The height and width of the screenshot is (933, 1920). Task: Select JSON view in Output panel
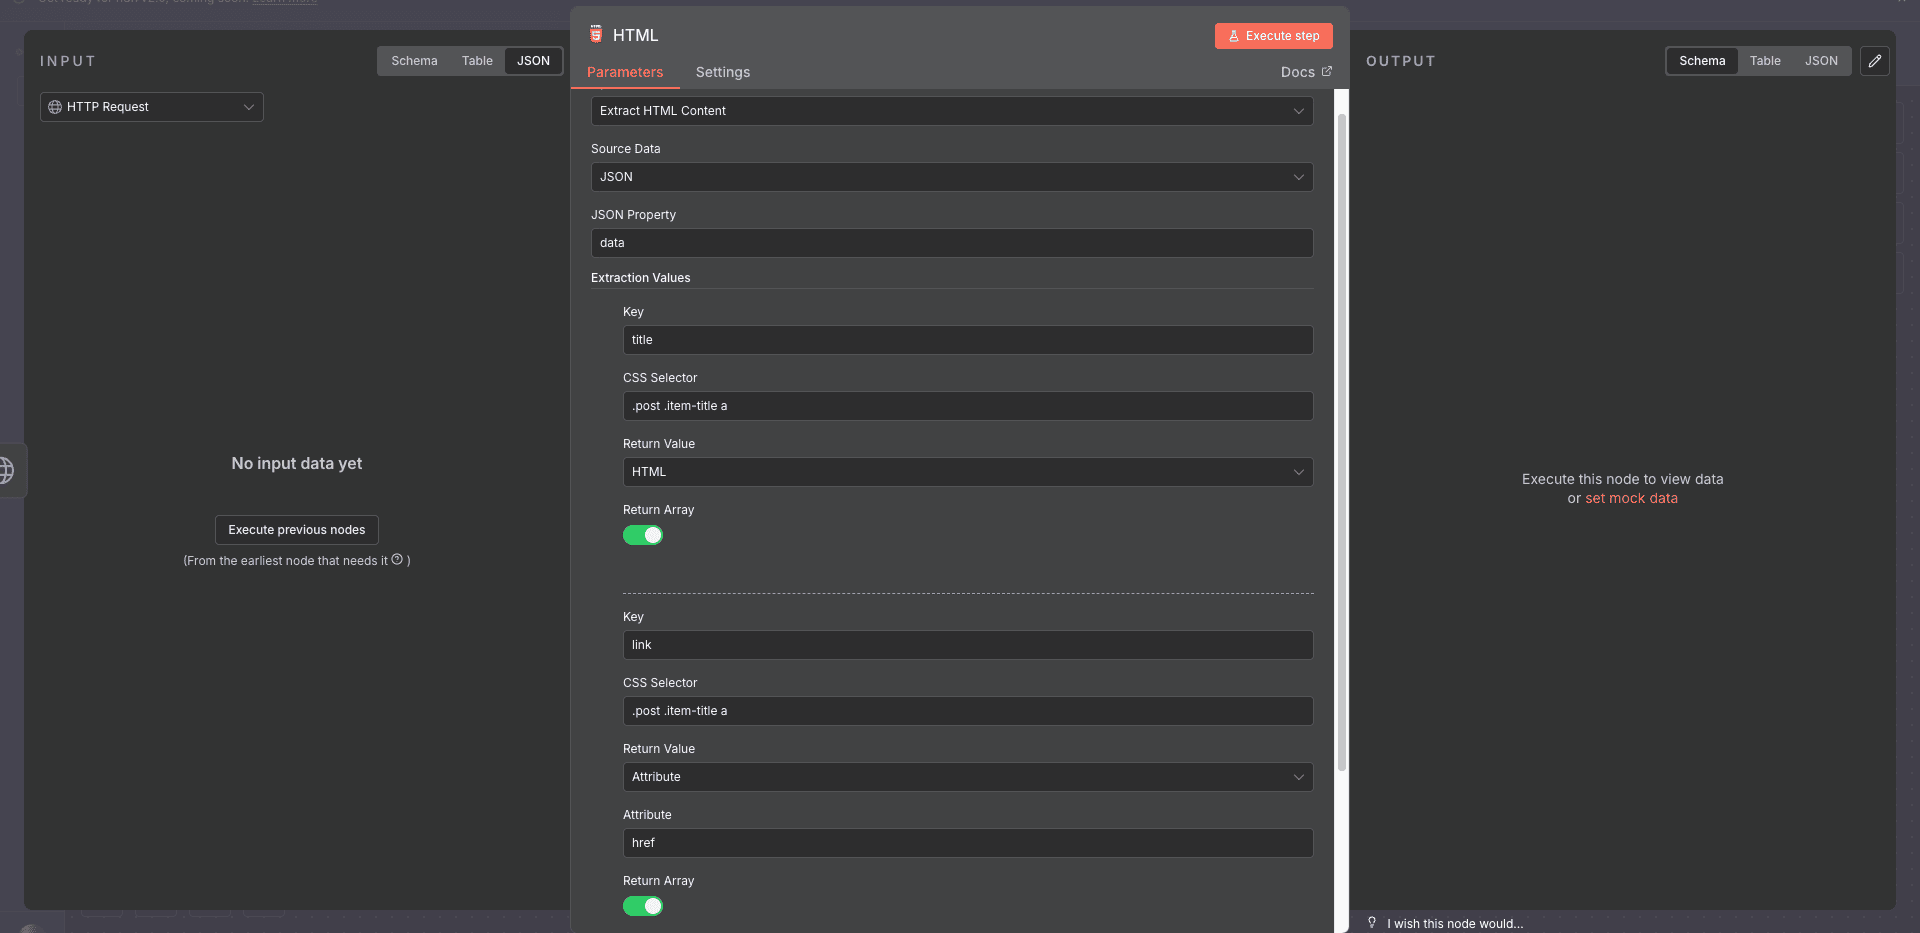pos(1821,61)
